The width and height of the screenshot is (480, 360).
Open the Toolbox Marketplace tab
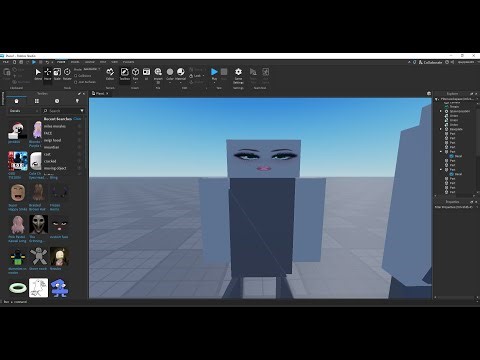click(x=16, y=101)
